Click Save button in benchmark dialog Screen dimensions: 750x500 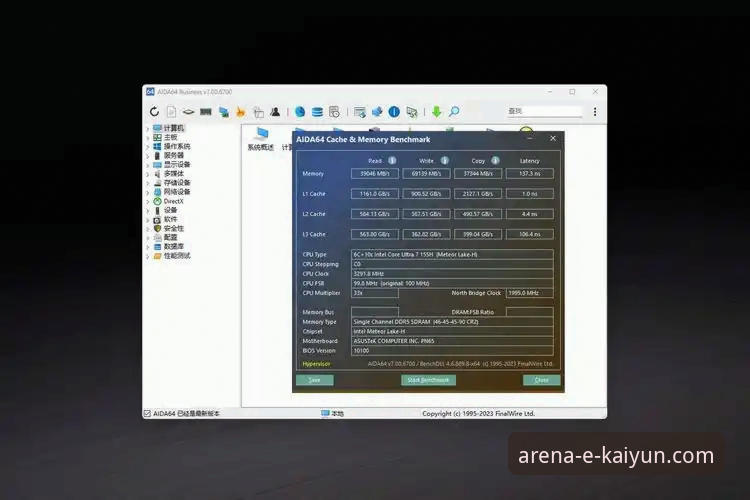(315, 380)
